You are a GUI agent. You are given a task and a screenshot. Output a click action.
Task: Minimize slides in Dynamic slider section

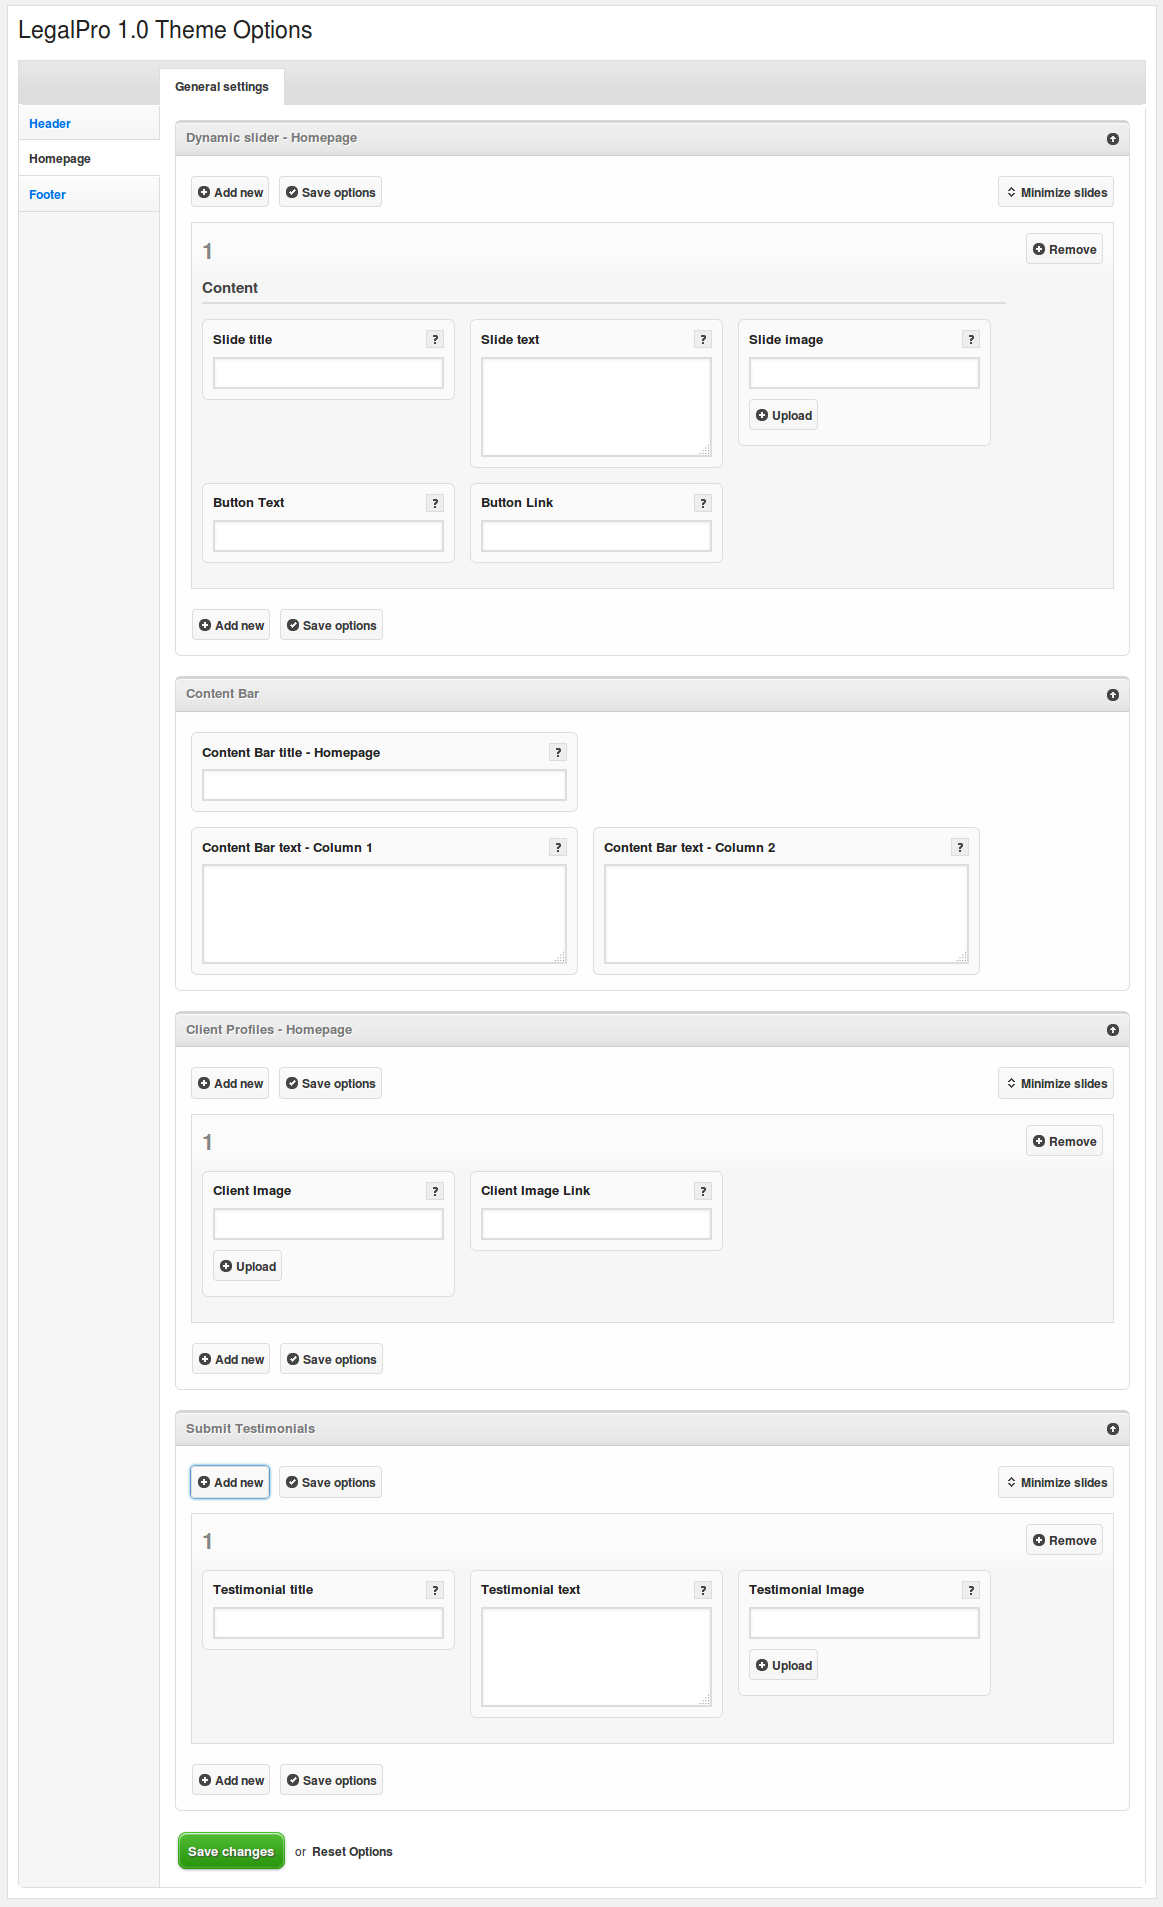[1056, 193]
